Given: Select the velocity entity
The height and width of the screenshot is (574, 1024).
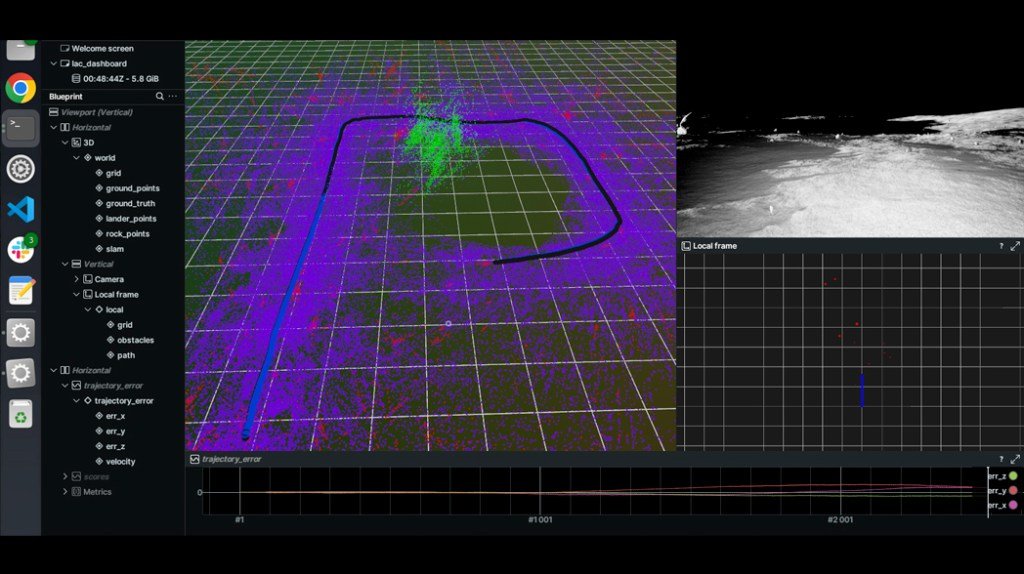Looking at the screenshot, I should (120, 461).
